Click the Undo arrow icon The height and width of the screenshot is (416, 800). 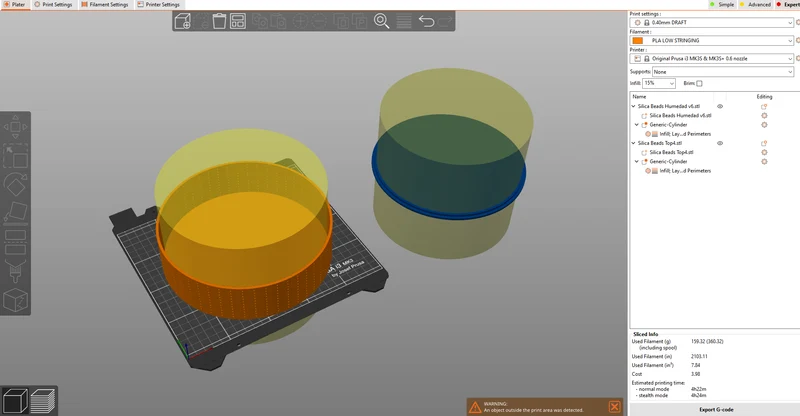[x=426, y=21]
